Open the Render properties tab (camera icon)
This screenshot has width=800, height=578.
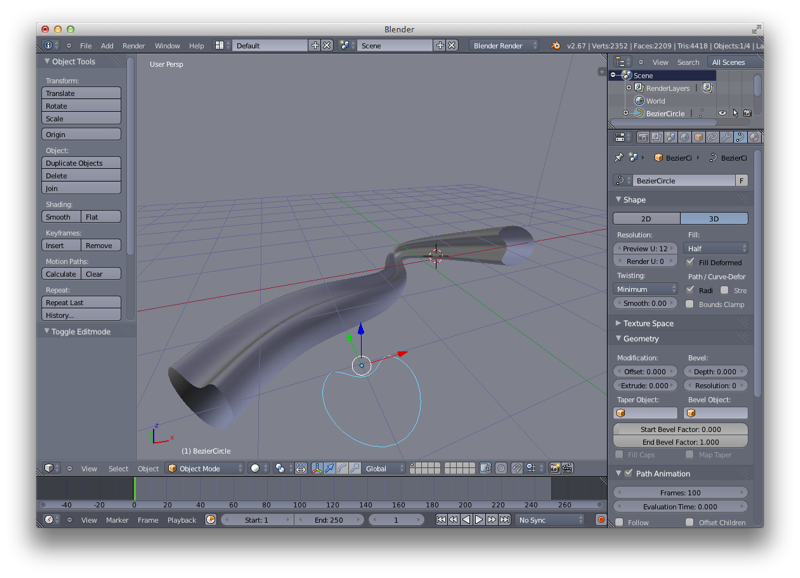(643, 137)
